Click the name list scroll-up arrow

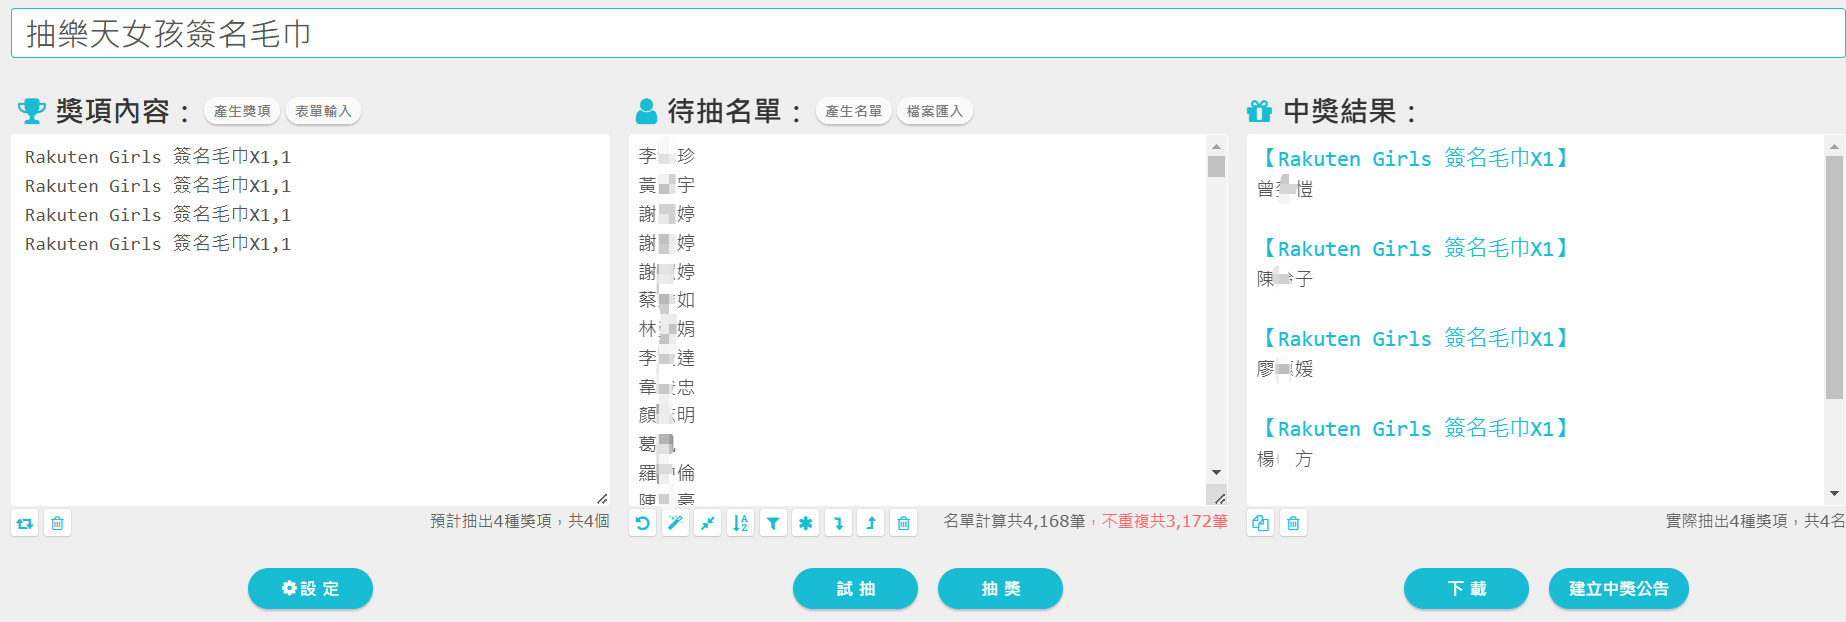click(x=1216, y=145)
